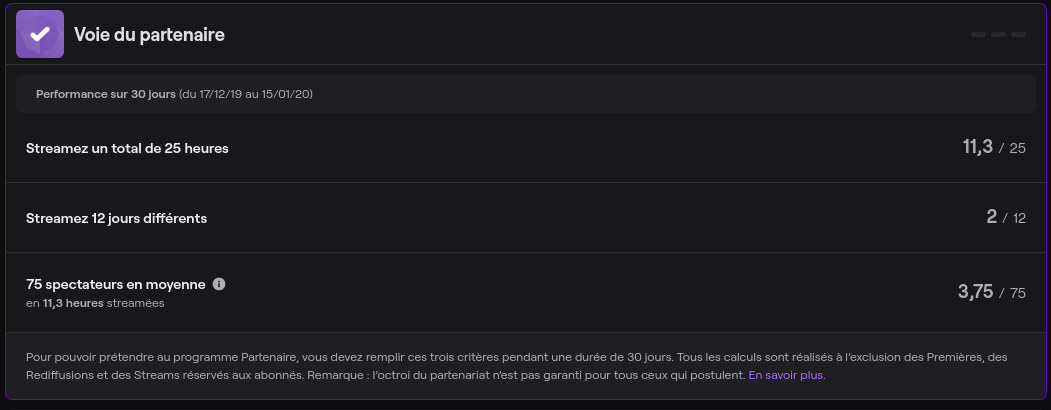Click the 11,3 / 25 hours progress value
This screenshot has height=410, width=1051.
click(x=993, y=148)
